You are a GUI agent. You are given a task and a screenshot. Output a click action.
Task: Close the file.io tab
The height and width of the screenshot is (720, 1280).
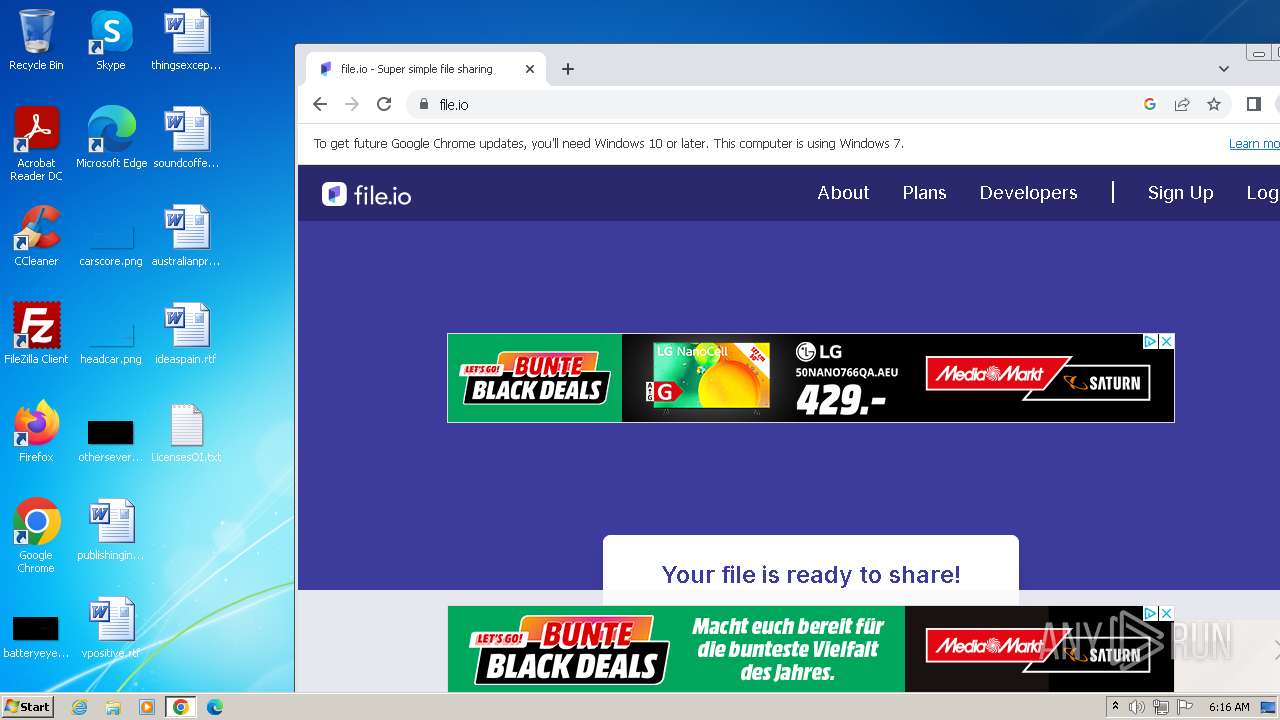coord(530,69)
